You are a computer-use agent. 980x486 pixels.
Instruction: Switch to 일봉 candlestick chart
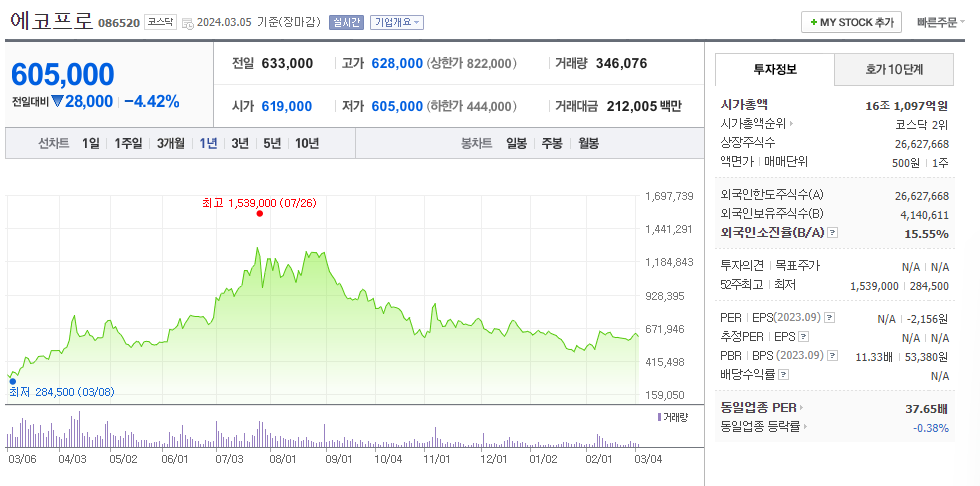516,144
